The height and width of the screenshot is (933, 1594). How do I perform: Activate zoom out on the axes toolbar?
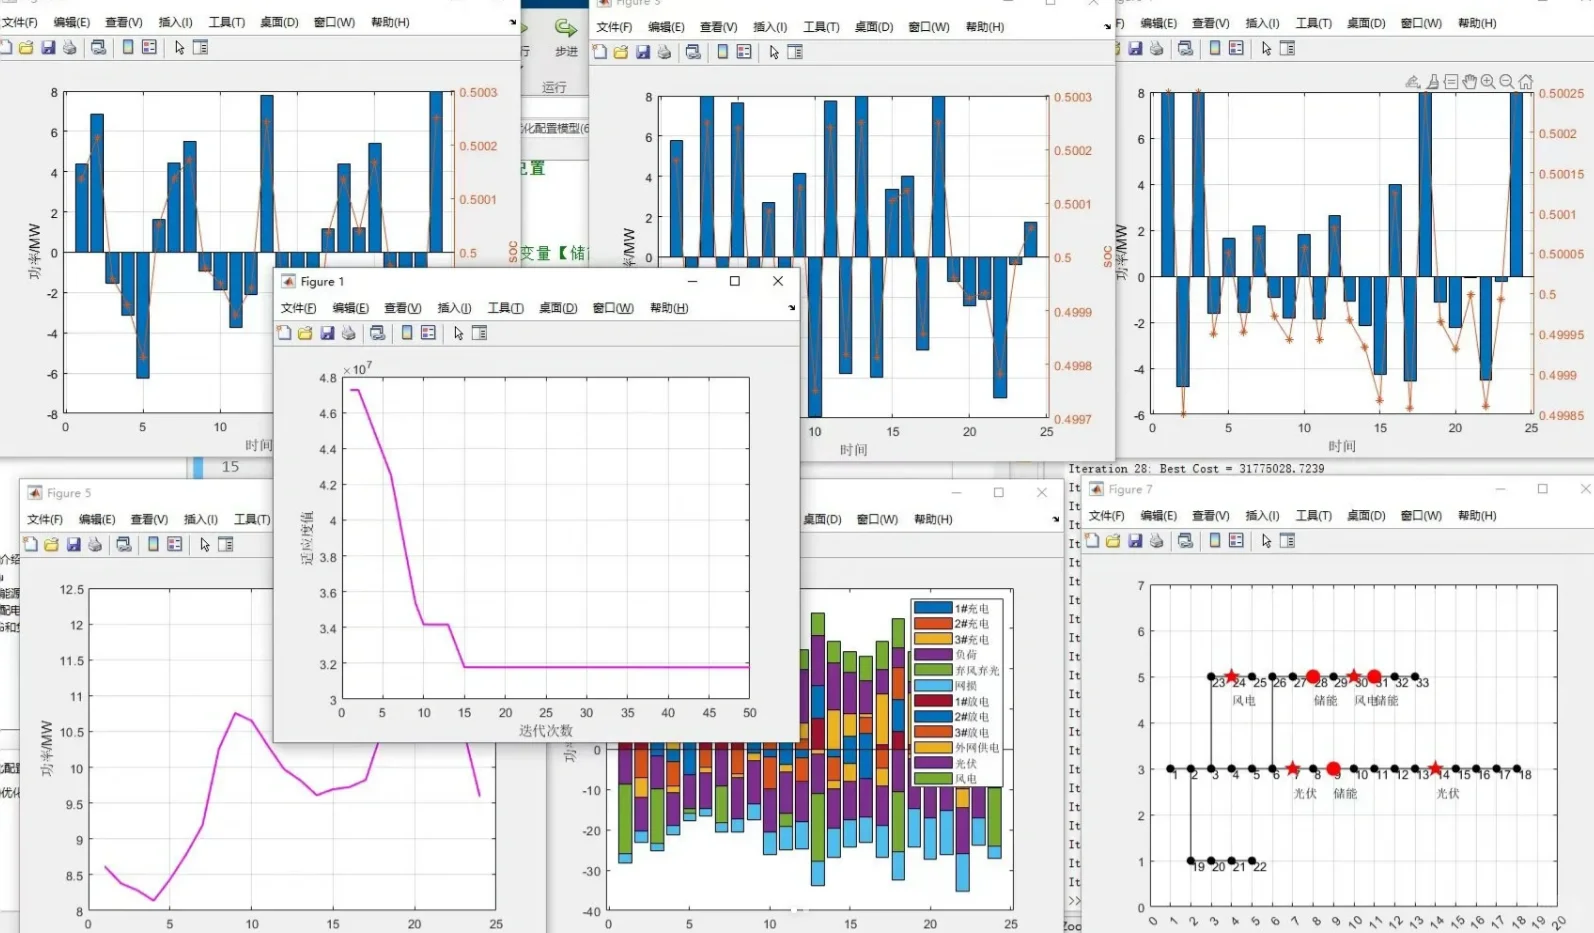click(x=1507, y=82)
